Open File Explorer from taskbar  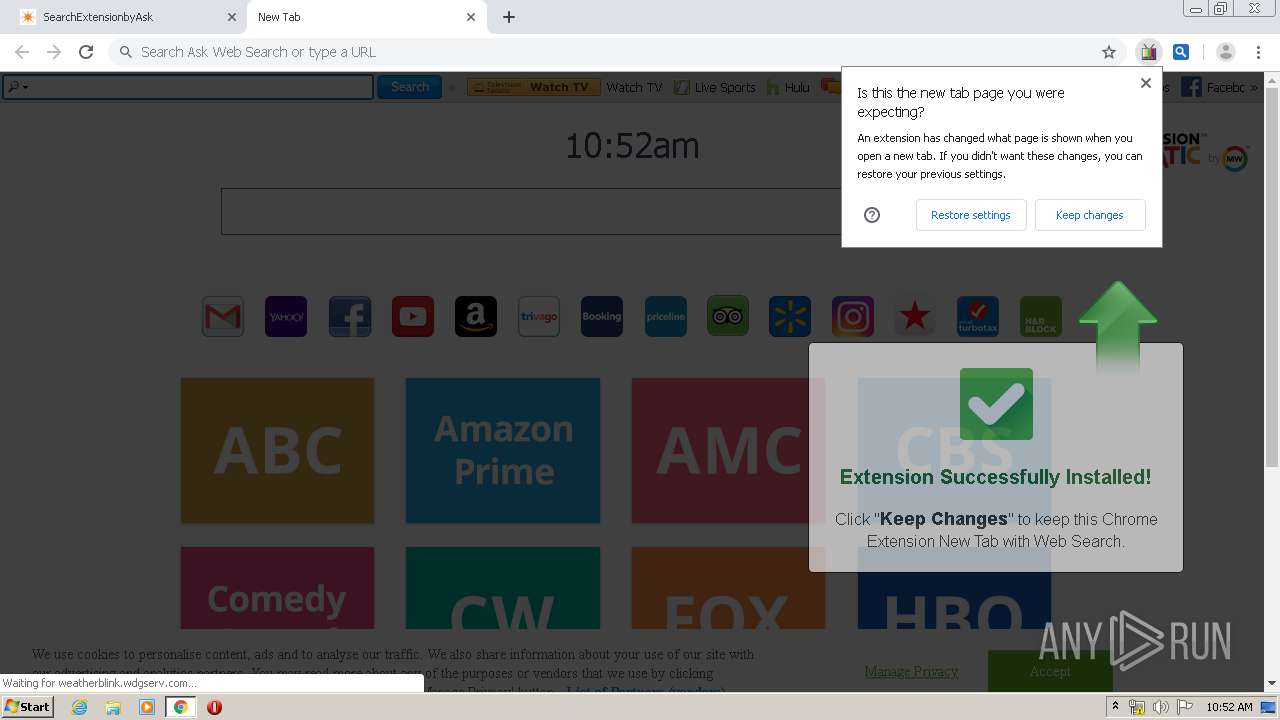click(113, 707)
